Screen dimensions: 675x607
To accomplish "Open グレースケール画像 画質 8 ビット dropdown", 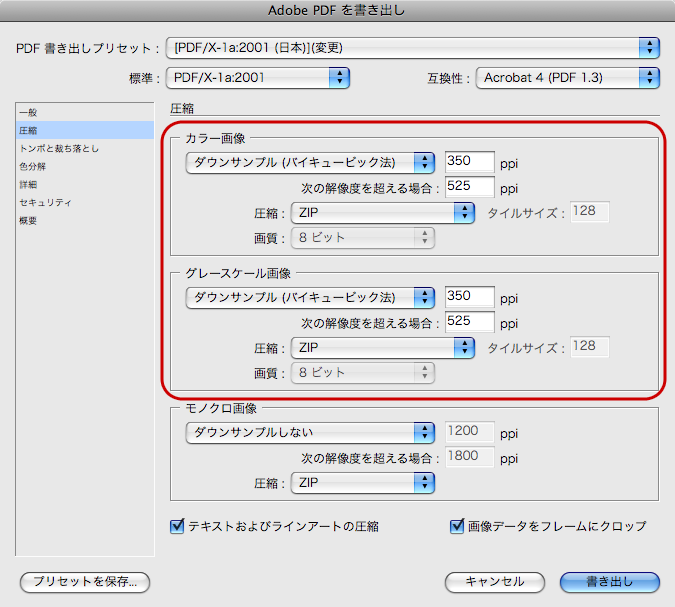I will pos(363,373).
